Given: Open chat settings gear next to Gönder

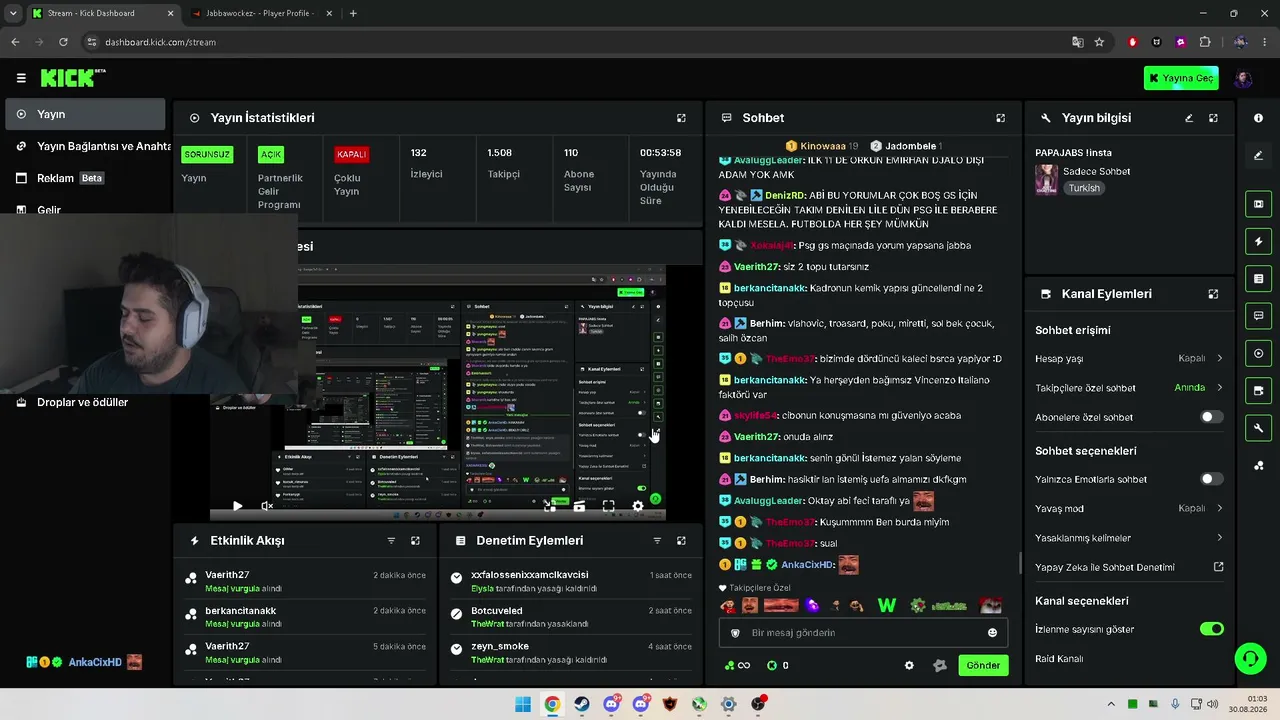Looking at the screenshot, I should [x=909, y=665].
